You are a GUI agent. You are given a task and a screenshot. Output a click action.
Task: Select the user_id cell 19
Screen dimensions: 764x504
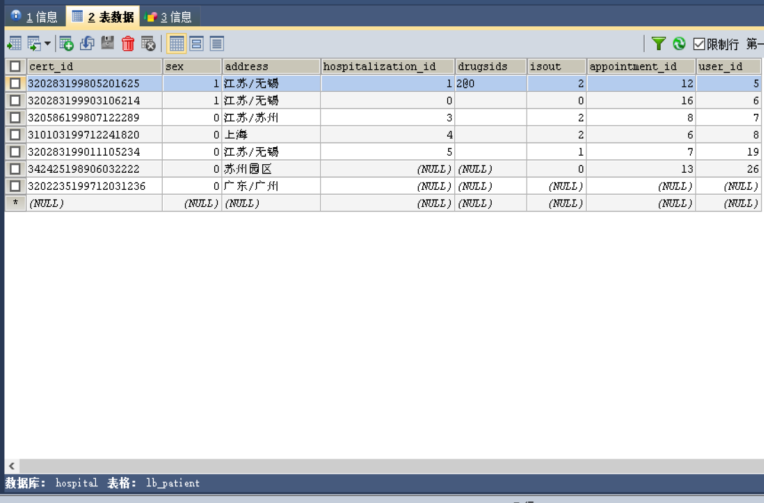[728, 152]
